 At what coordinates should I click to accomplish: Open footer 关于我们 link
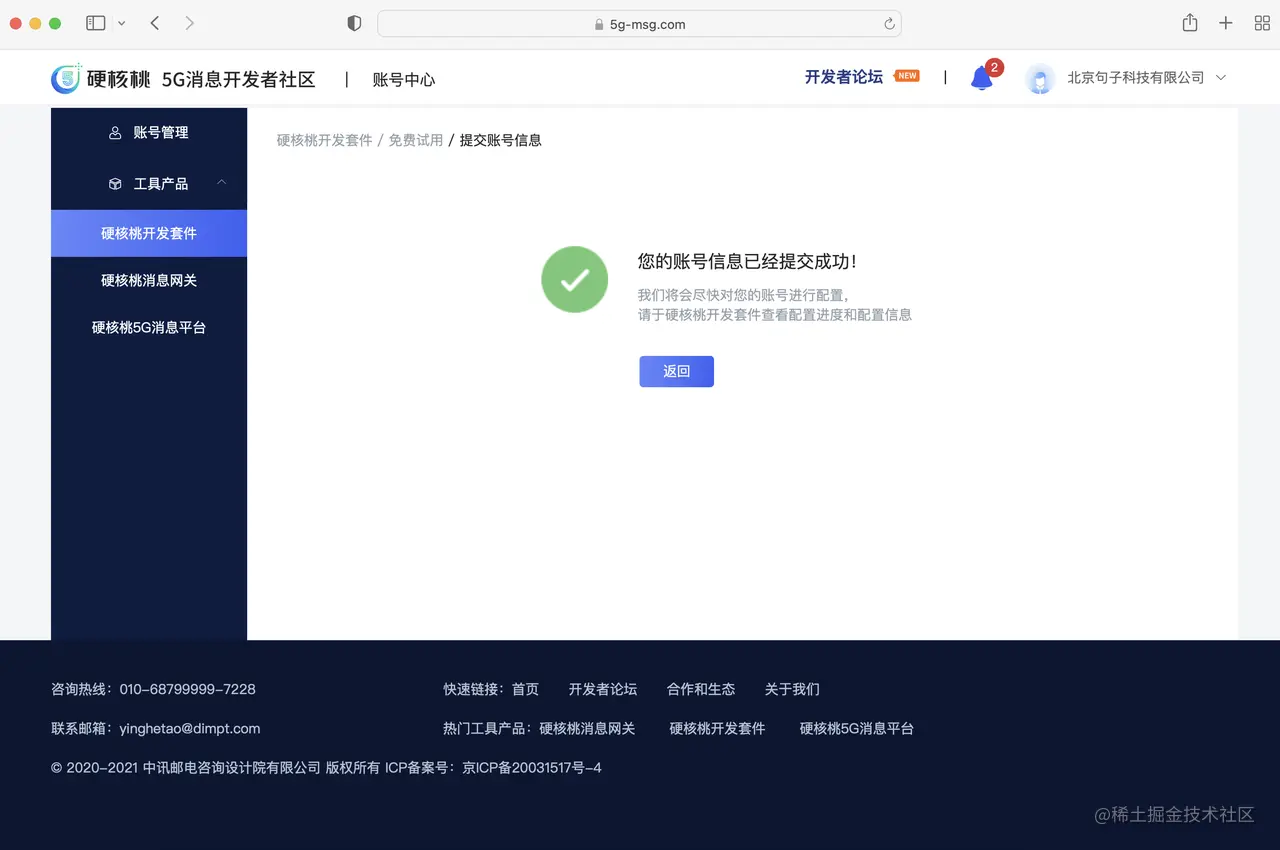[792, 689]
